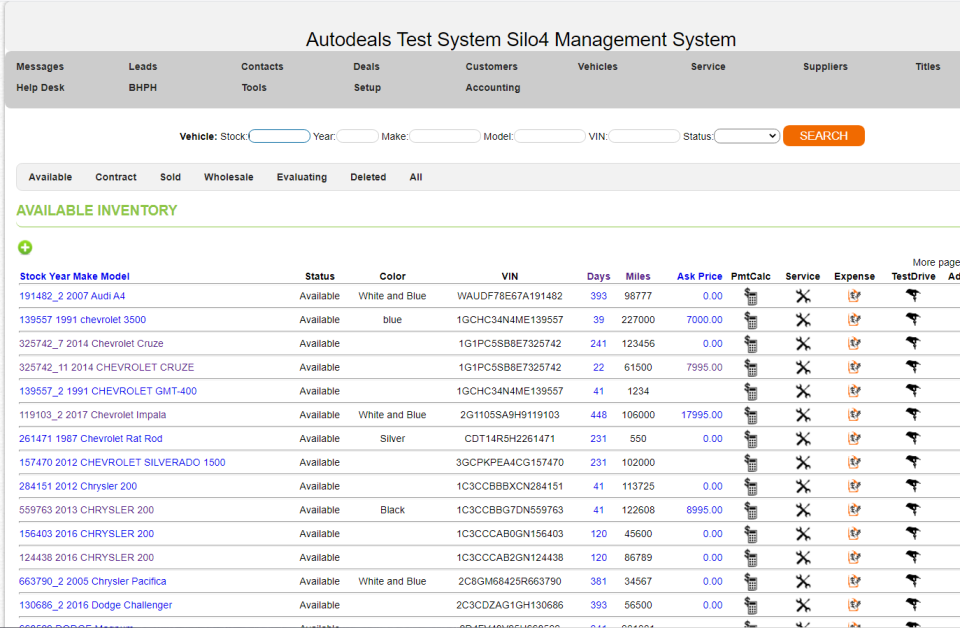Open test drive icon for 325742_11 CHEVROLET CRUZE
Viewport: 960px width, 628px height.
[x=913, y=367]
